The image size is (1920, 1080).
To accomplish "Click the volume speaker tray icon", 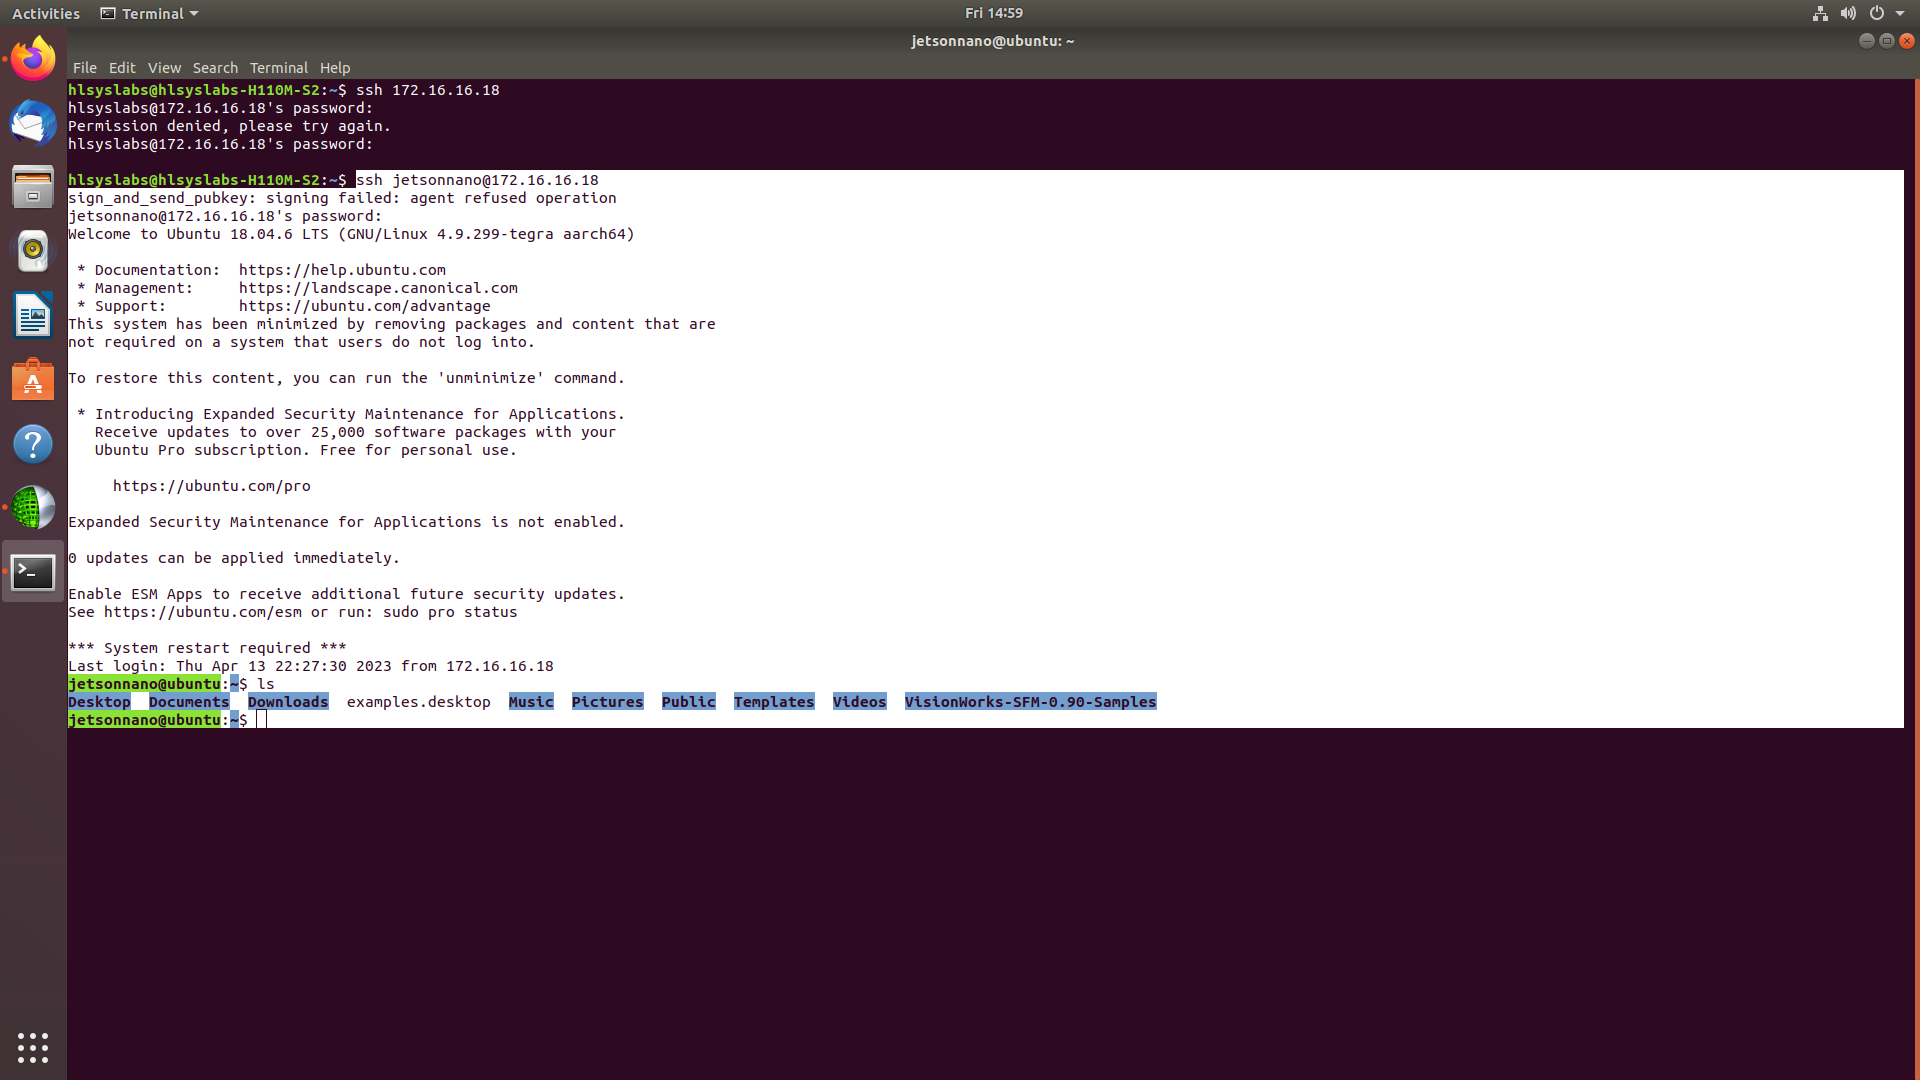I will point(1848,13).
